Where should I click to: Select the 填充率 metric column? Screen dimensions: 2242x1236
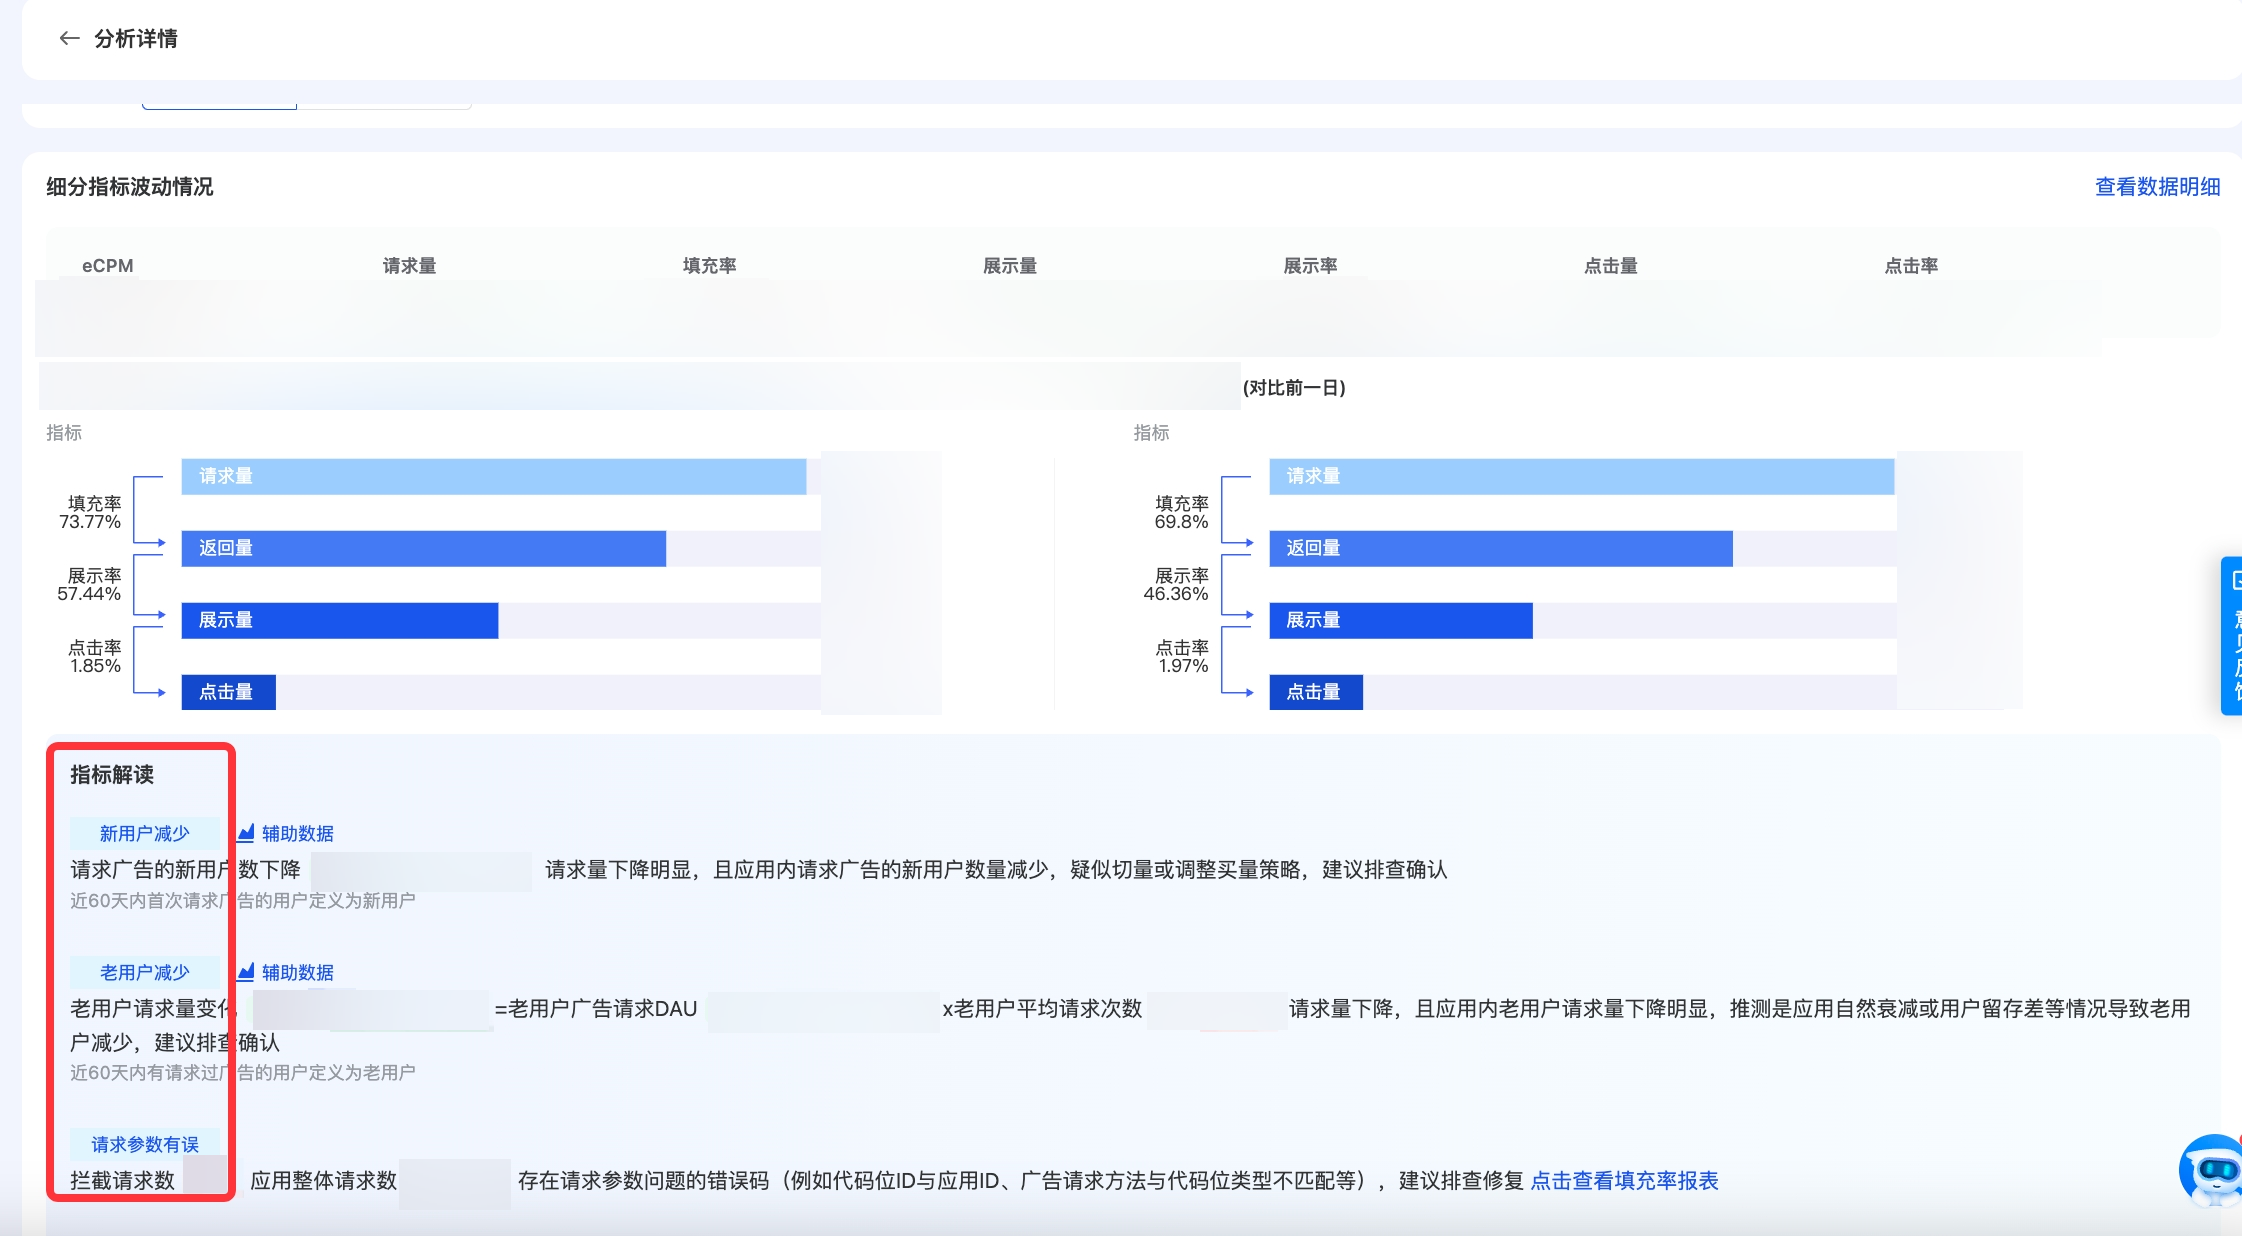tap(709, 266)
